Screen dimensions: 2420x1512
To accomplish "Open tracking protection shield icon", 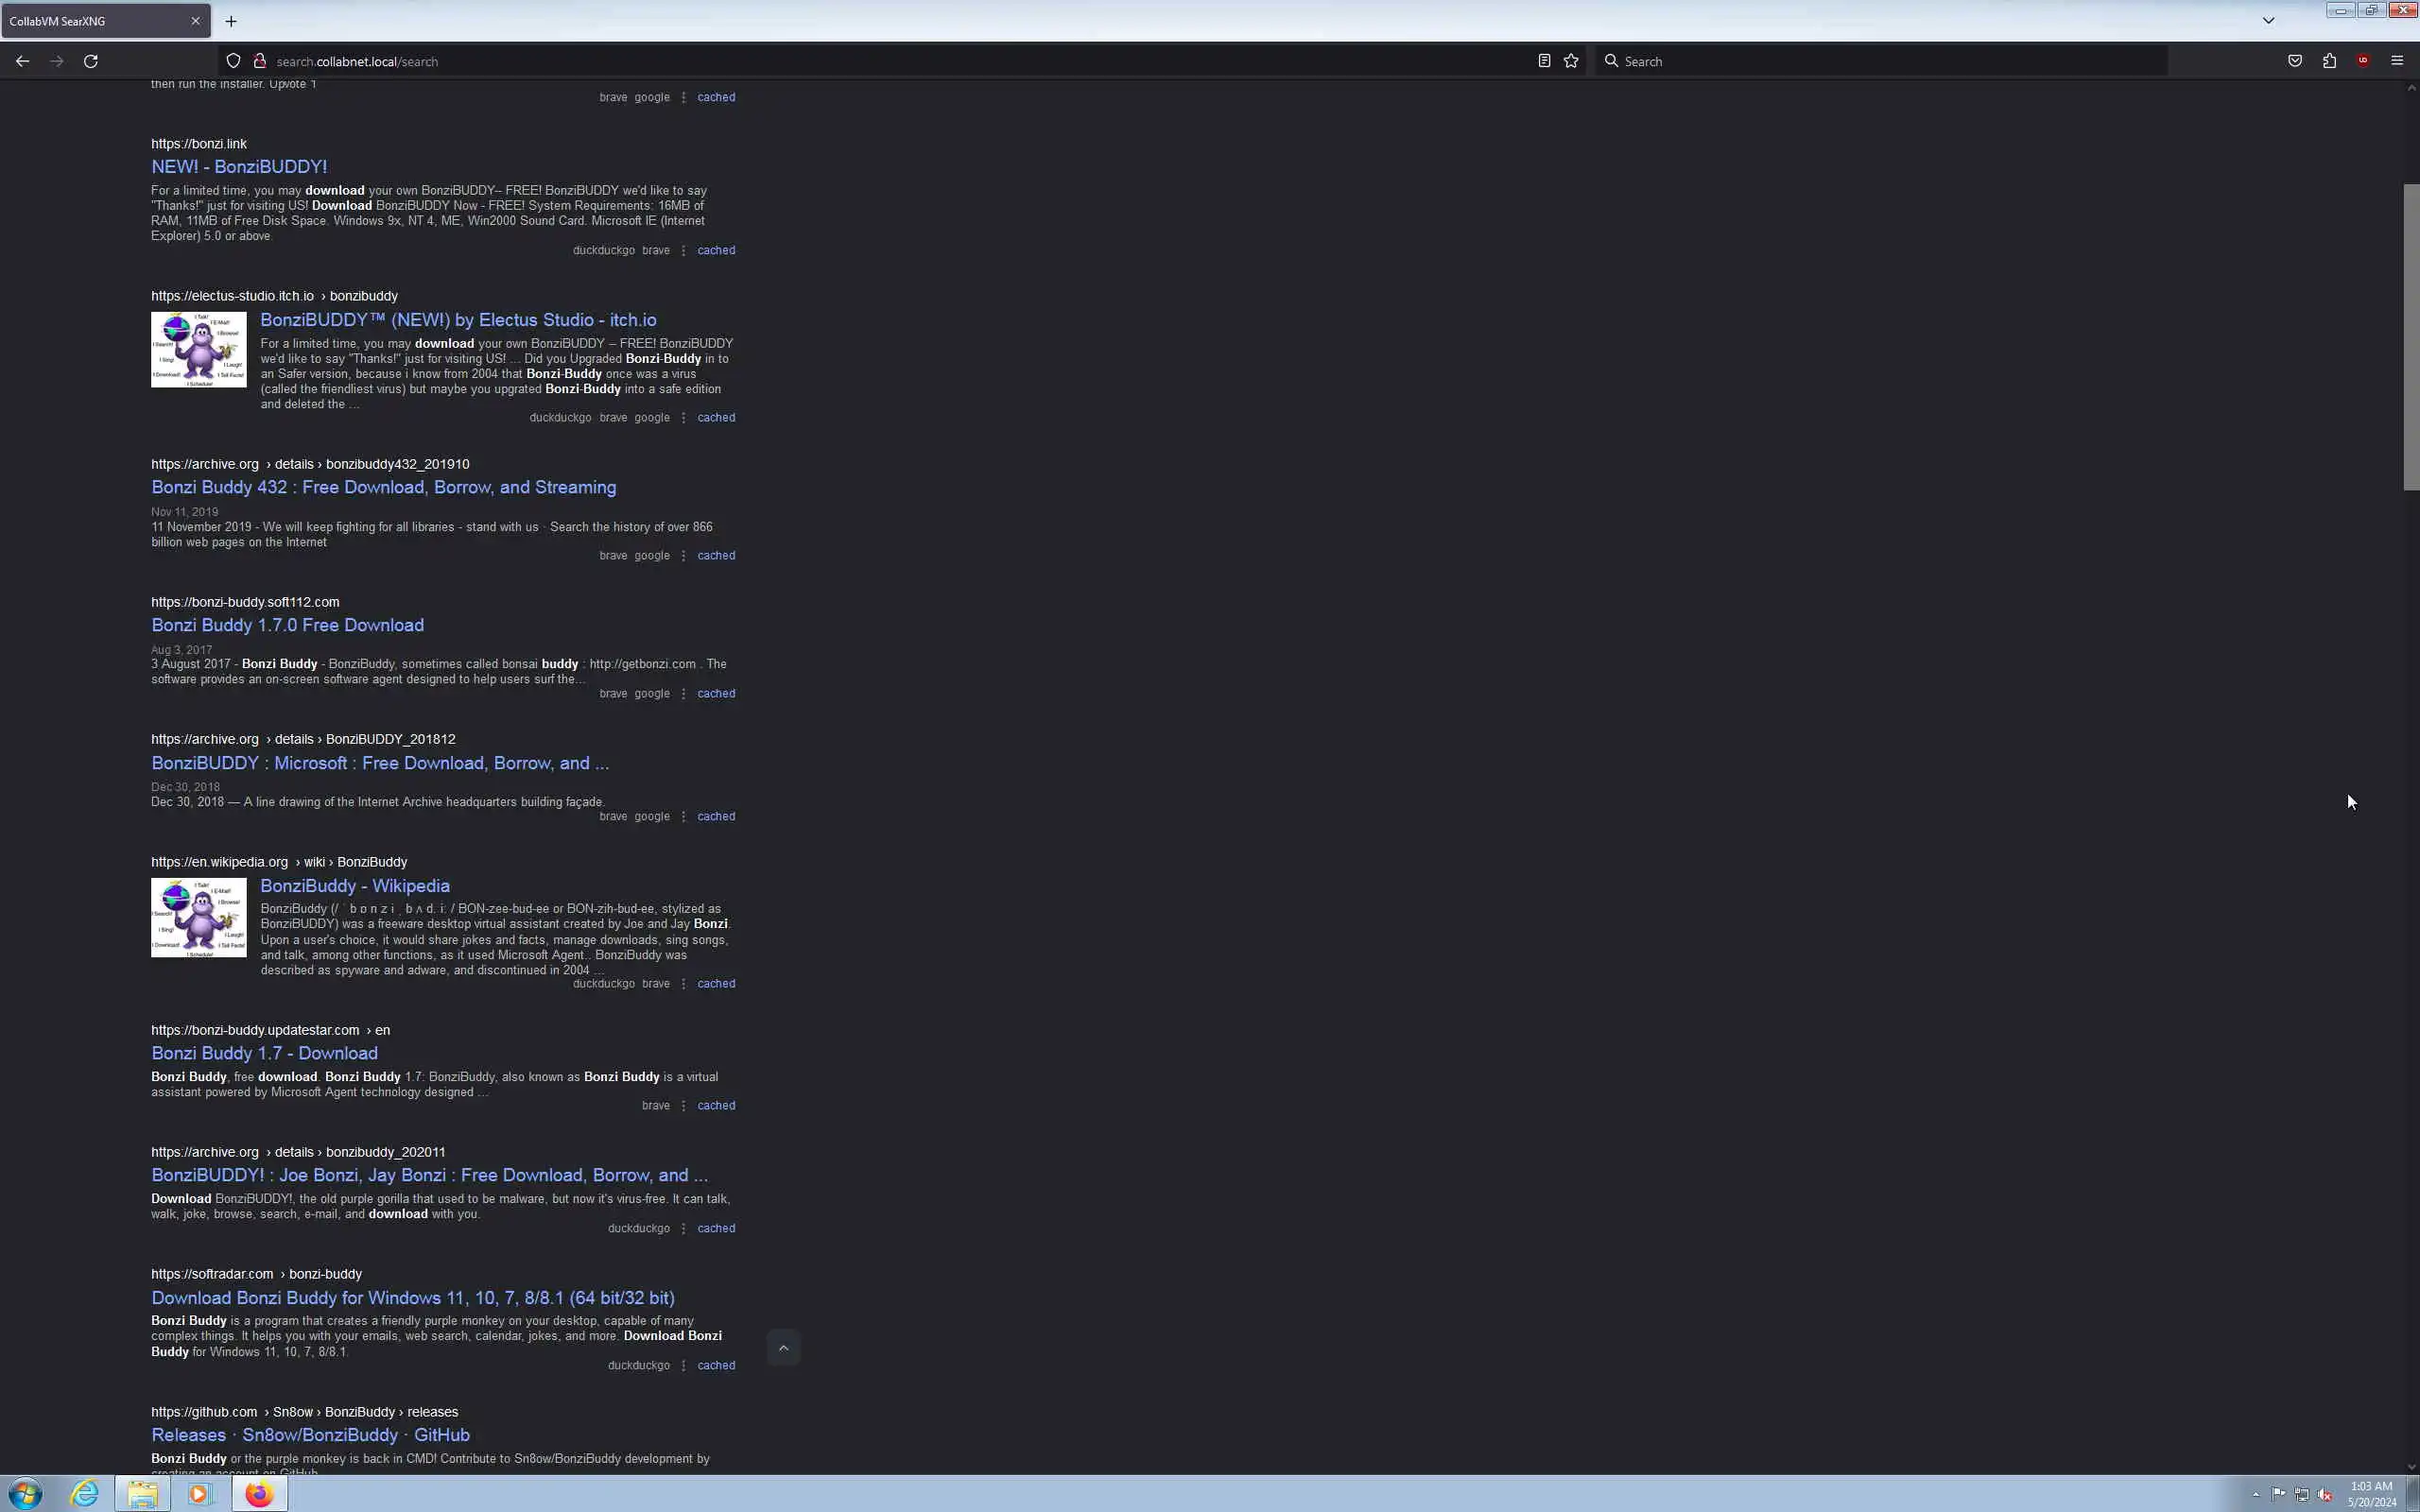I will (x=233, y=61).
